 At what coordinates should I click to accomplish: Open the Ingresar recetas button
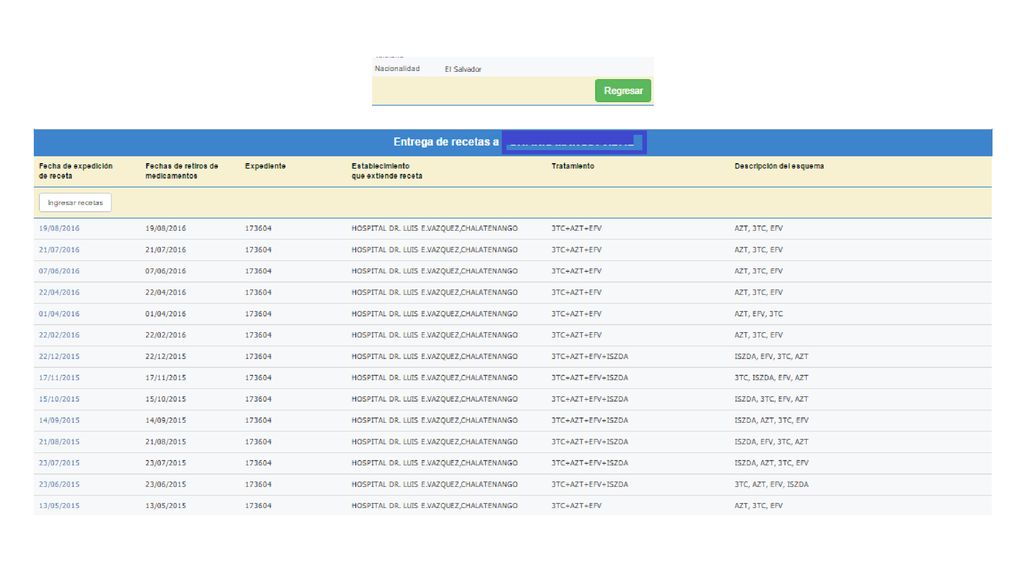click(x=75, y=202)
